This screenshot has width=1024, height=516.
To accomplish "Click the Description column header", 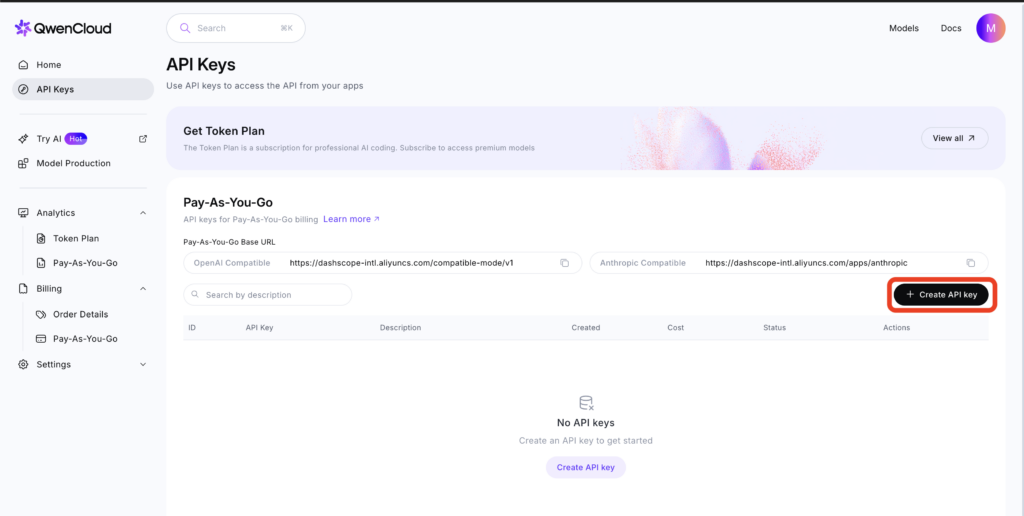I will [x=400, y=327].
